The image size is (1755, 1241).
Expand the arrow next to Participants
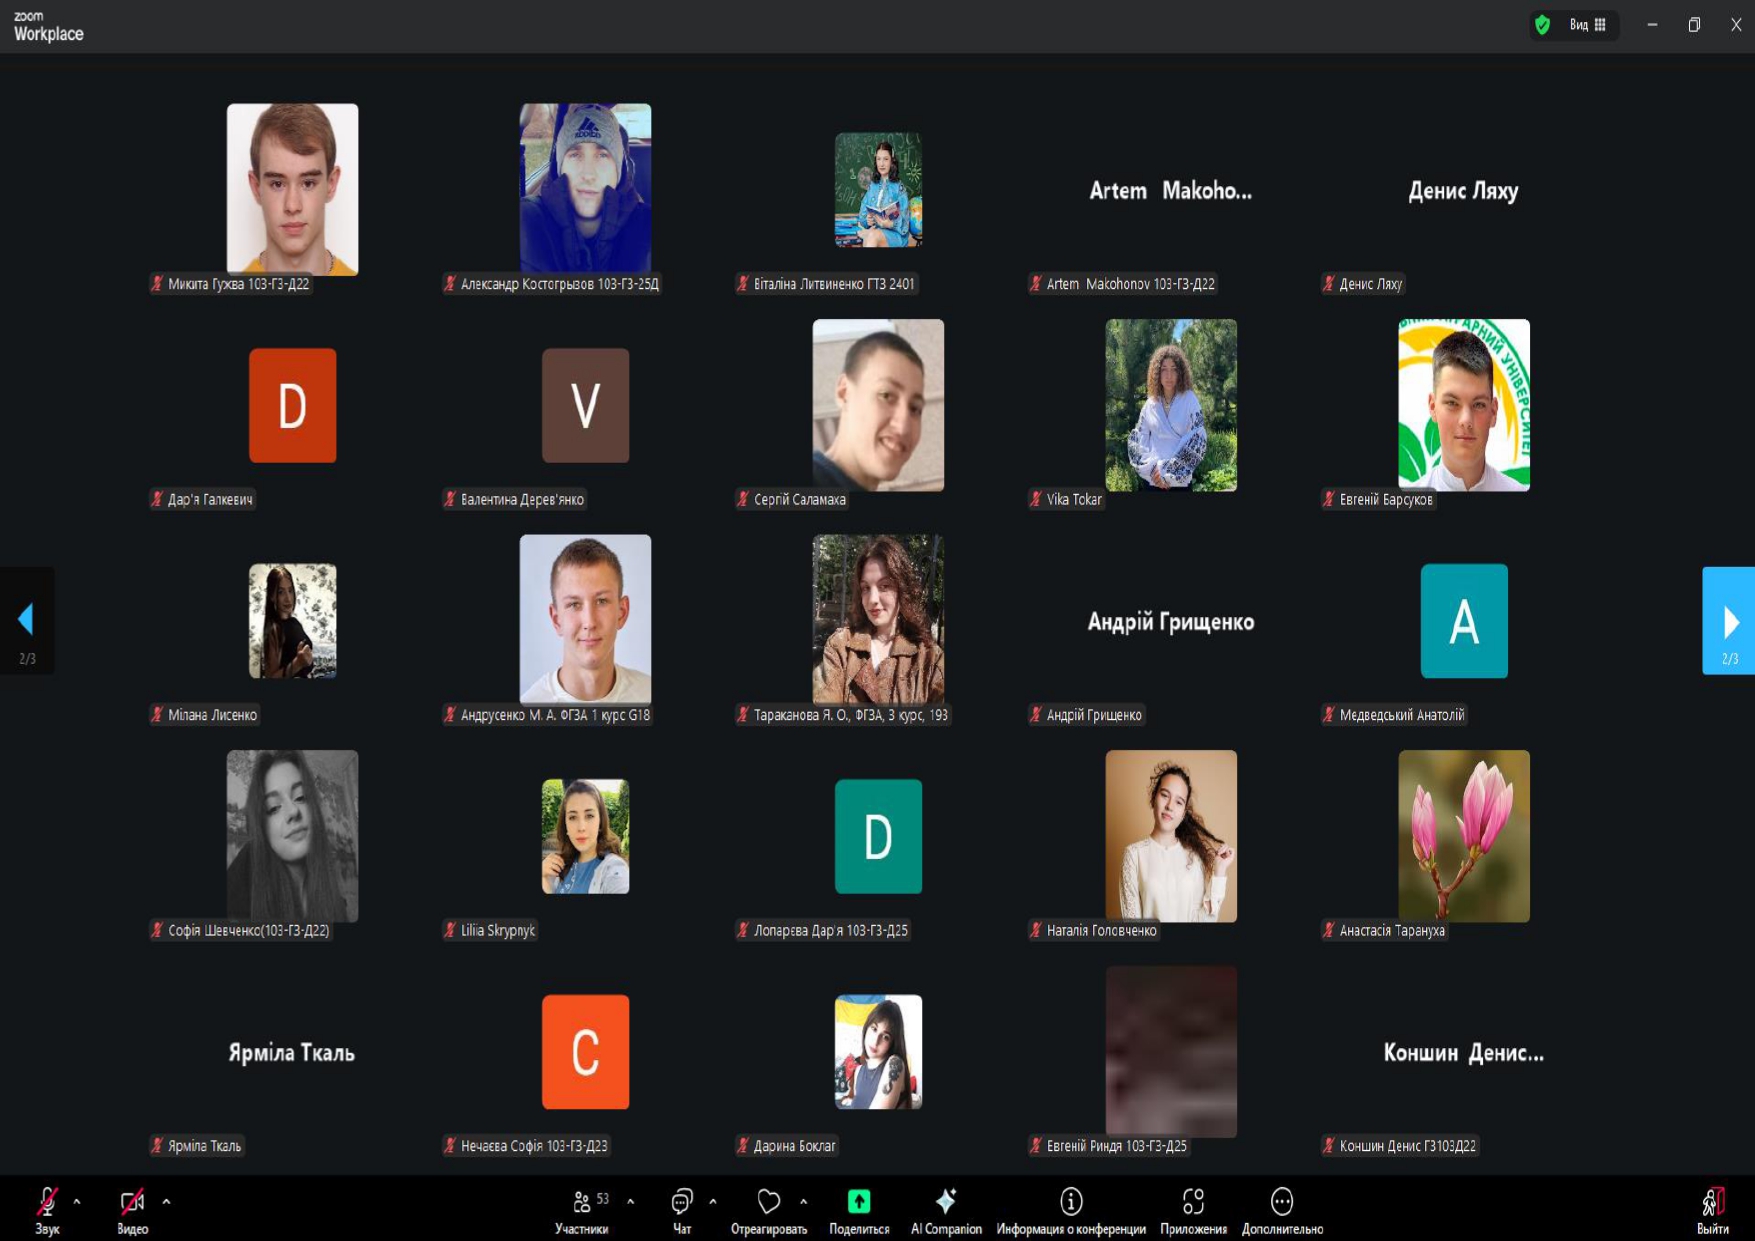(630, 1201)
